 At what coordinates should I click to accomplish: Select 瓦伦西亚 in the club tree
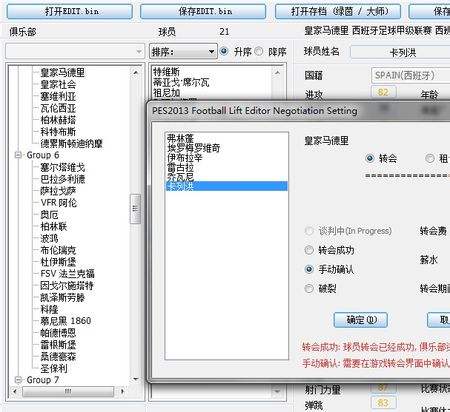coord(58,108)
